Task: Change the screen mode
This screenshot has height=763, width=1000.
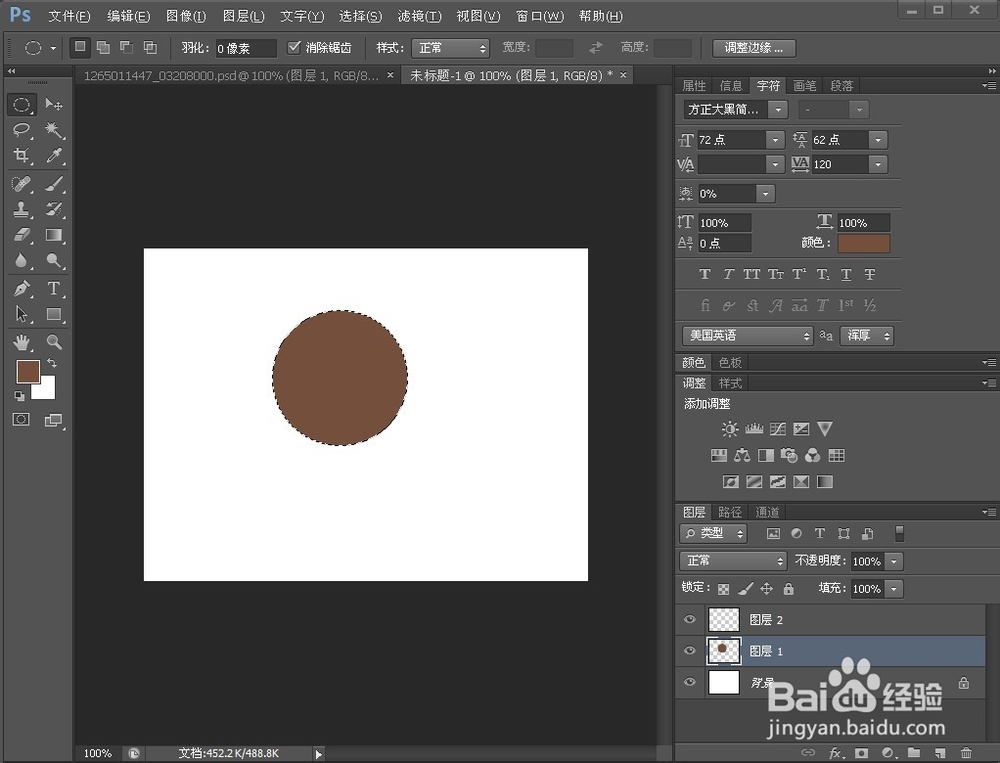Action: (54, 420)
